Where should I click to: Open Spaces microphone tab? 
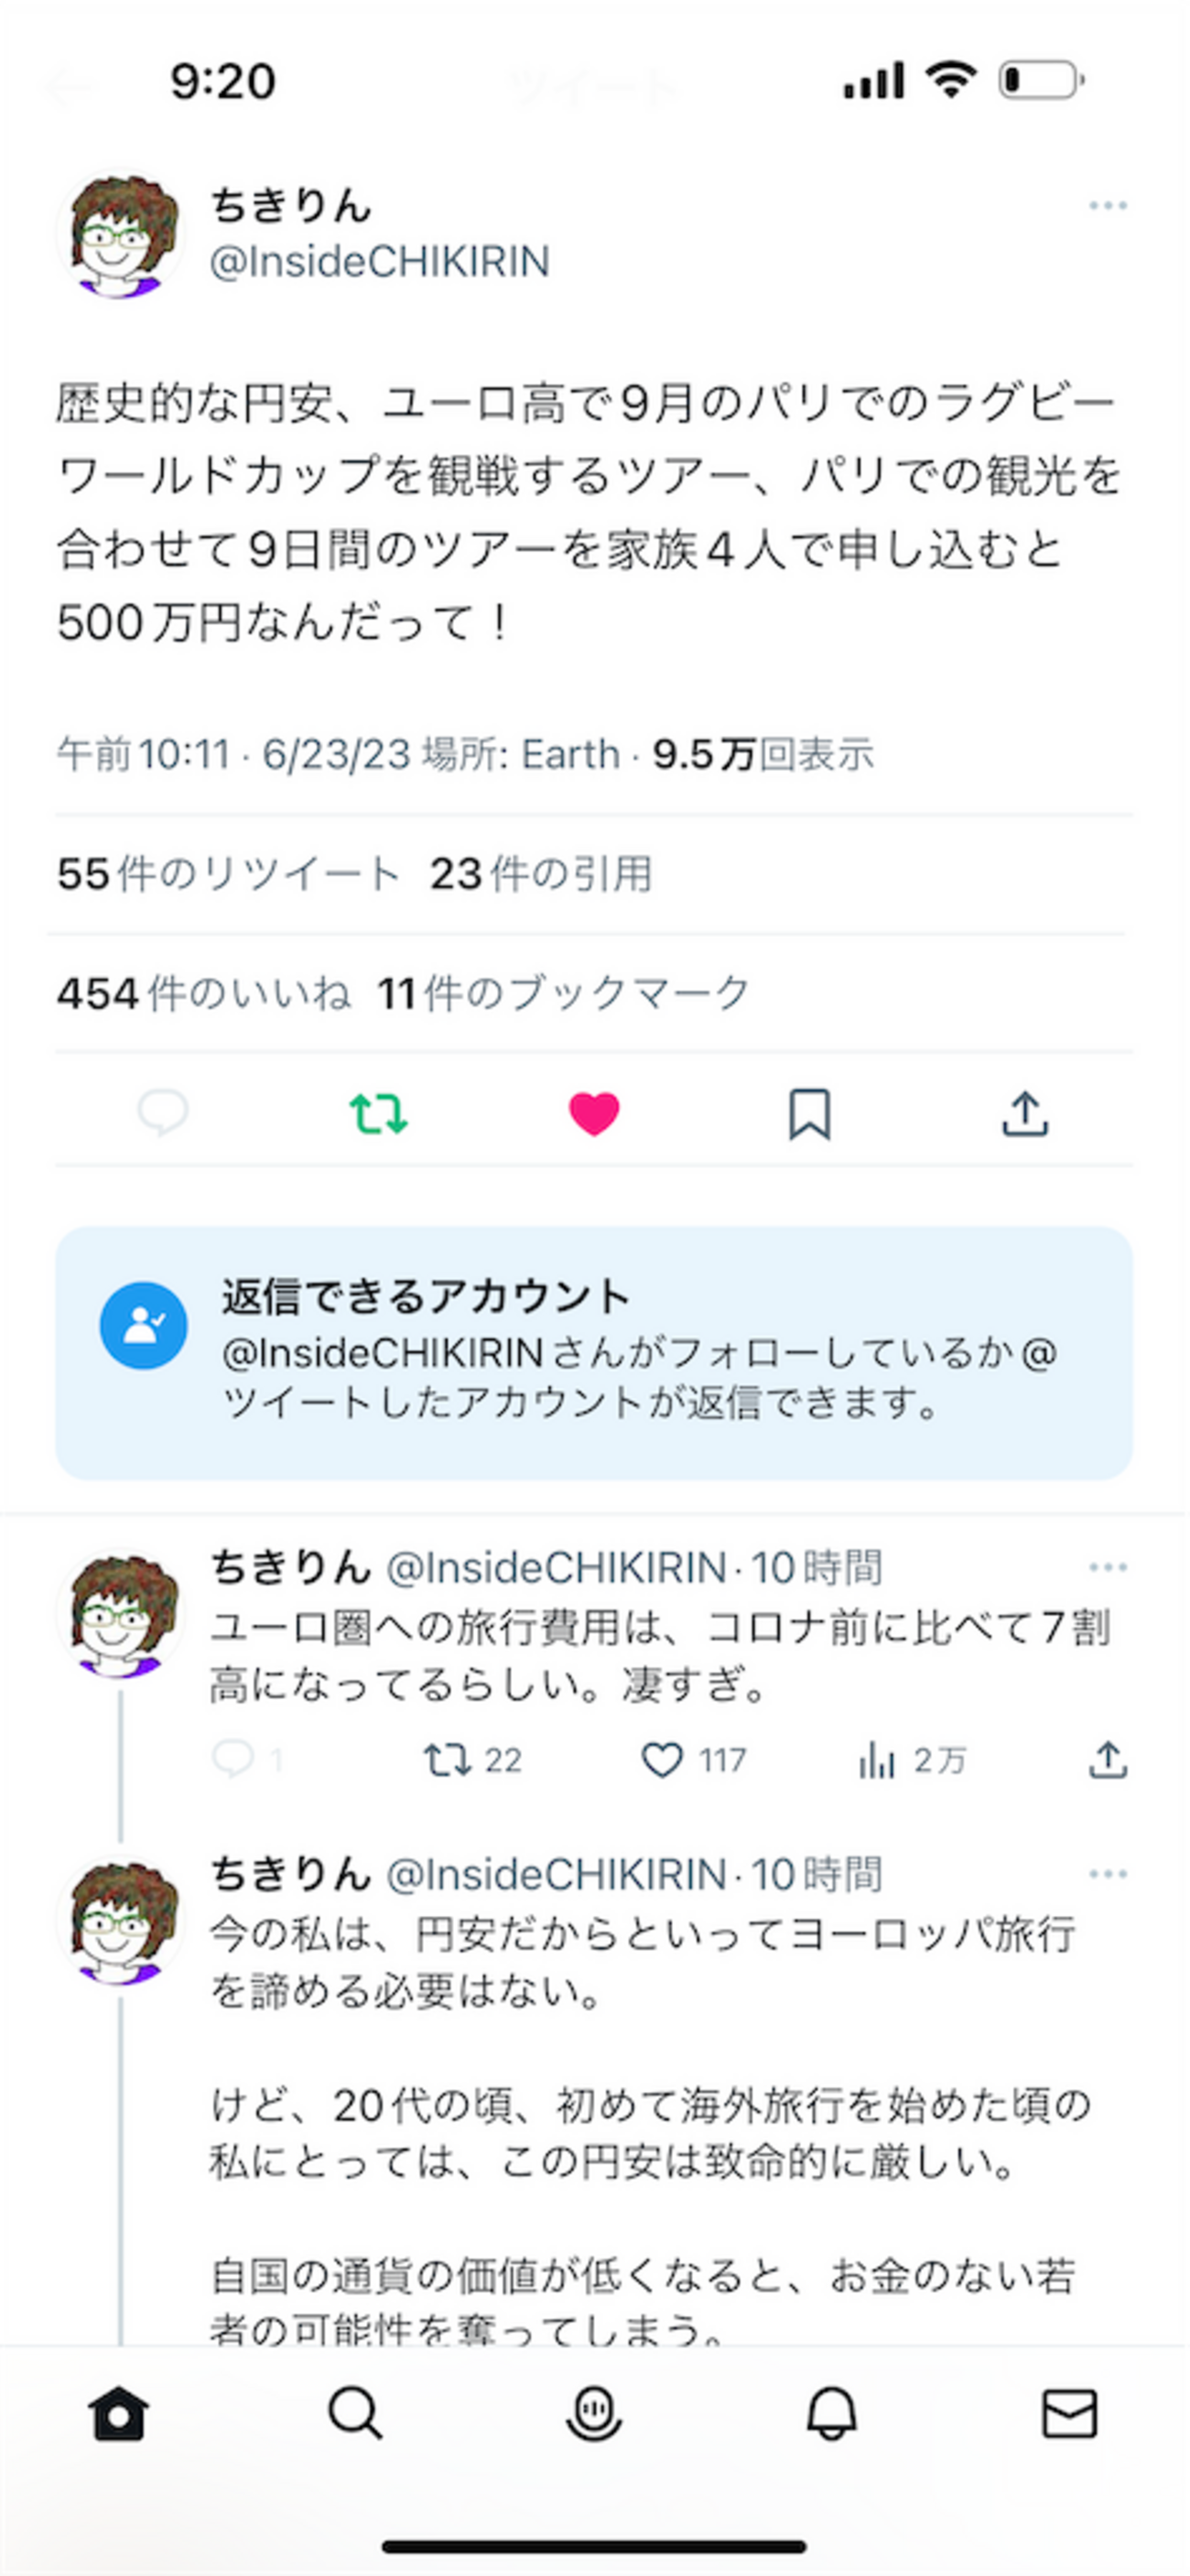click(x=594, y=2414)
